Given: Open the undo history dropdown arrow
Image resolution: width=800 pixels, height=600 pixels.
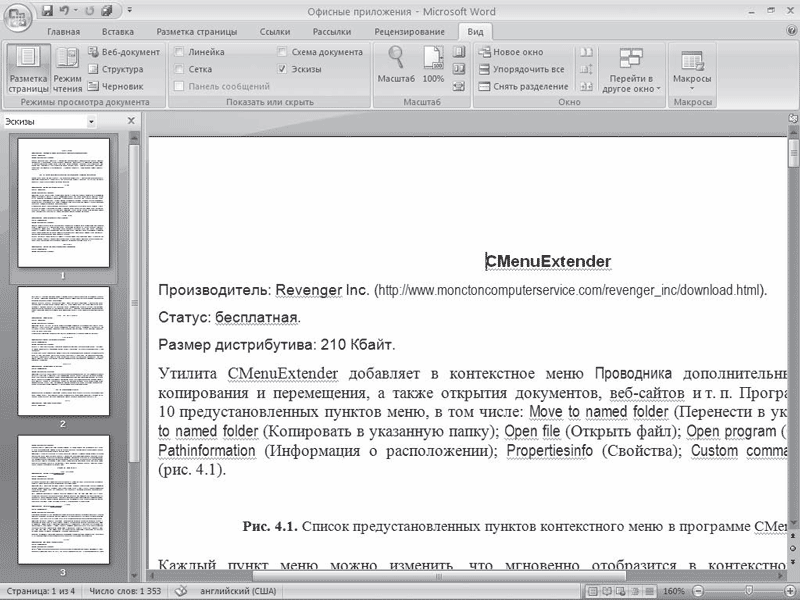Looking at the screenshot, I should [76, 10].
